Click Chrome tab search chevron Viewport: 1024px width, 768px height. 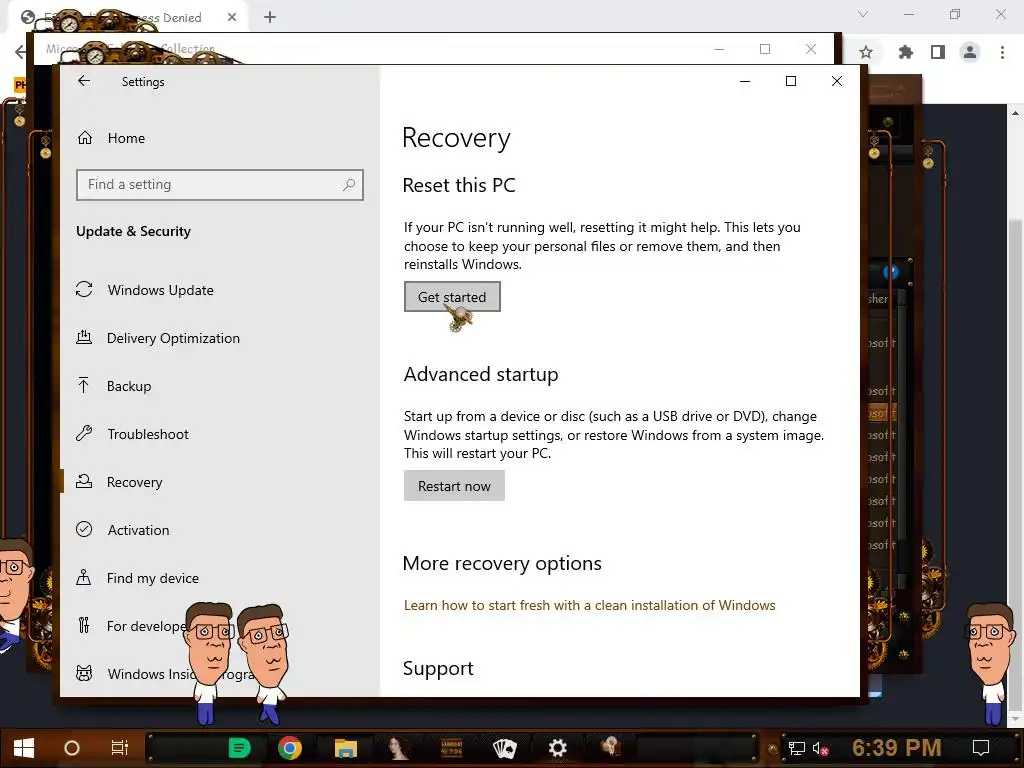tap(863, 14)
